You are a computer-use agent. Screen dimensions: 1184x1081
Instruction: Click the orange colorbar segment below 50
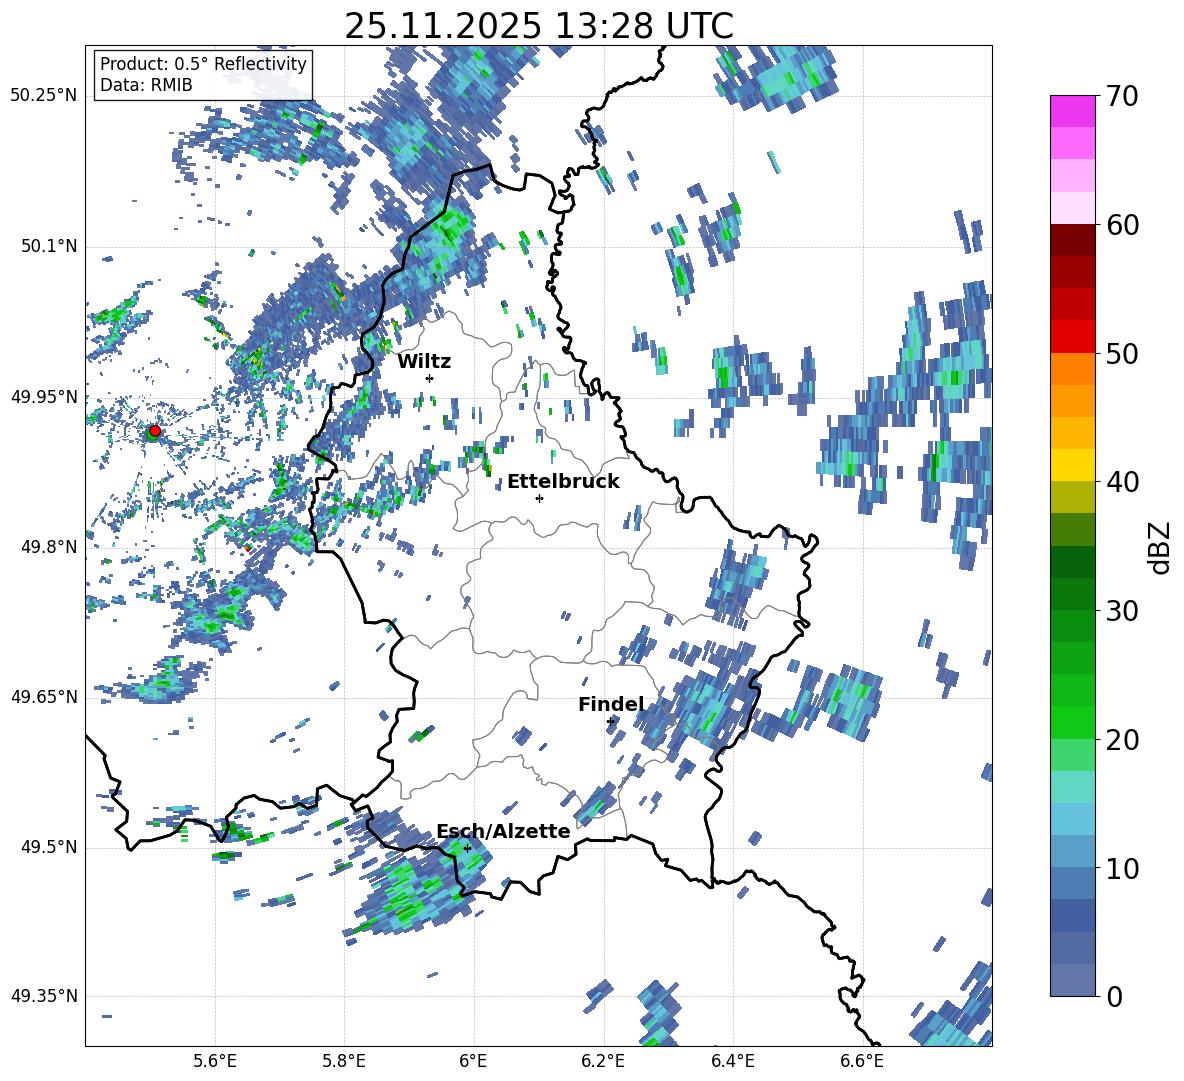tap(1072, 369)
